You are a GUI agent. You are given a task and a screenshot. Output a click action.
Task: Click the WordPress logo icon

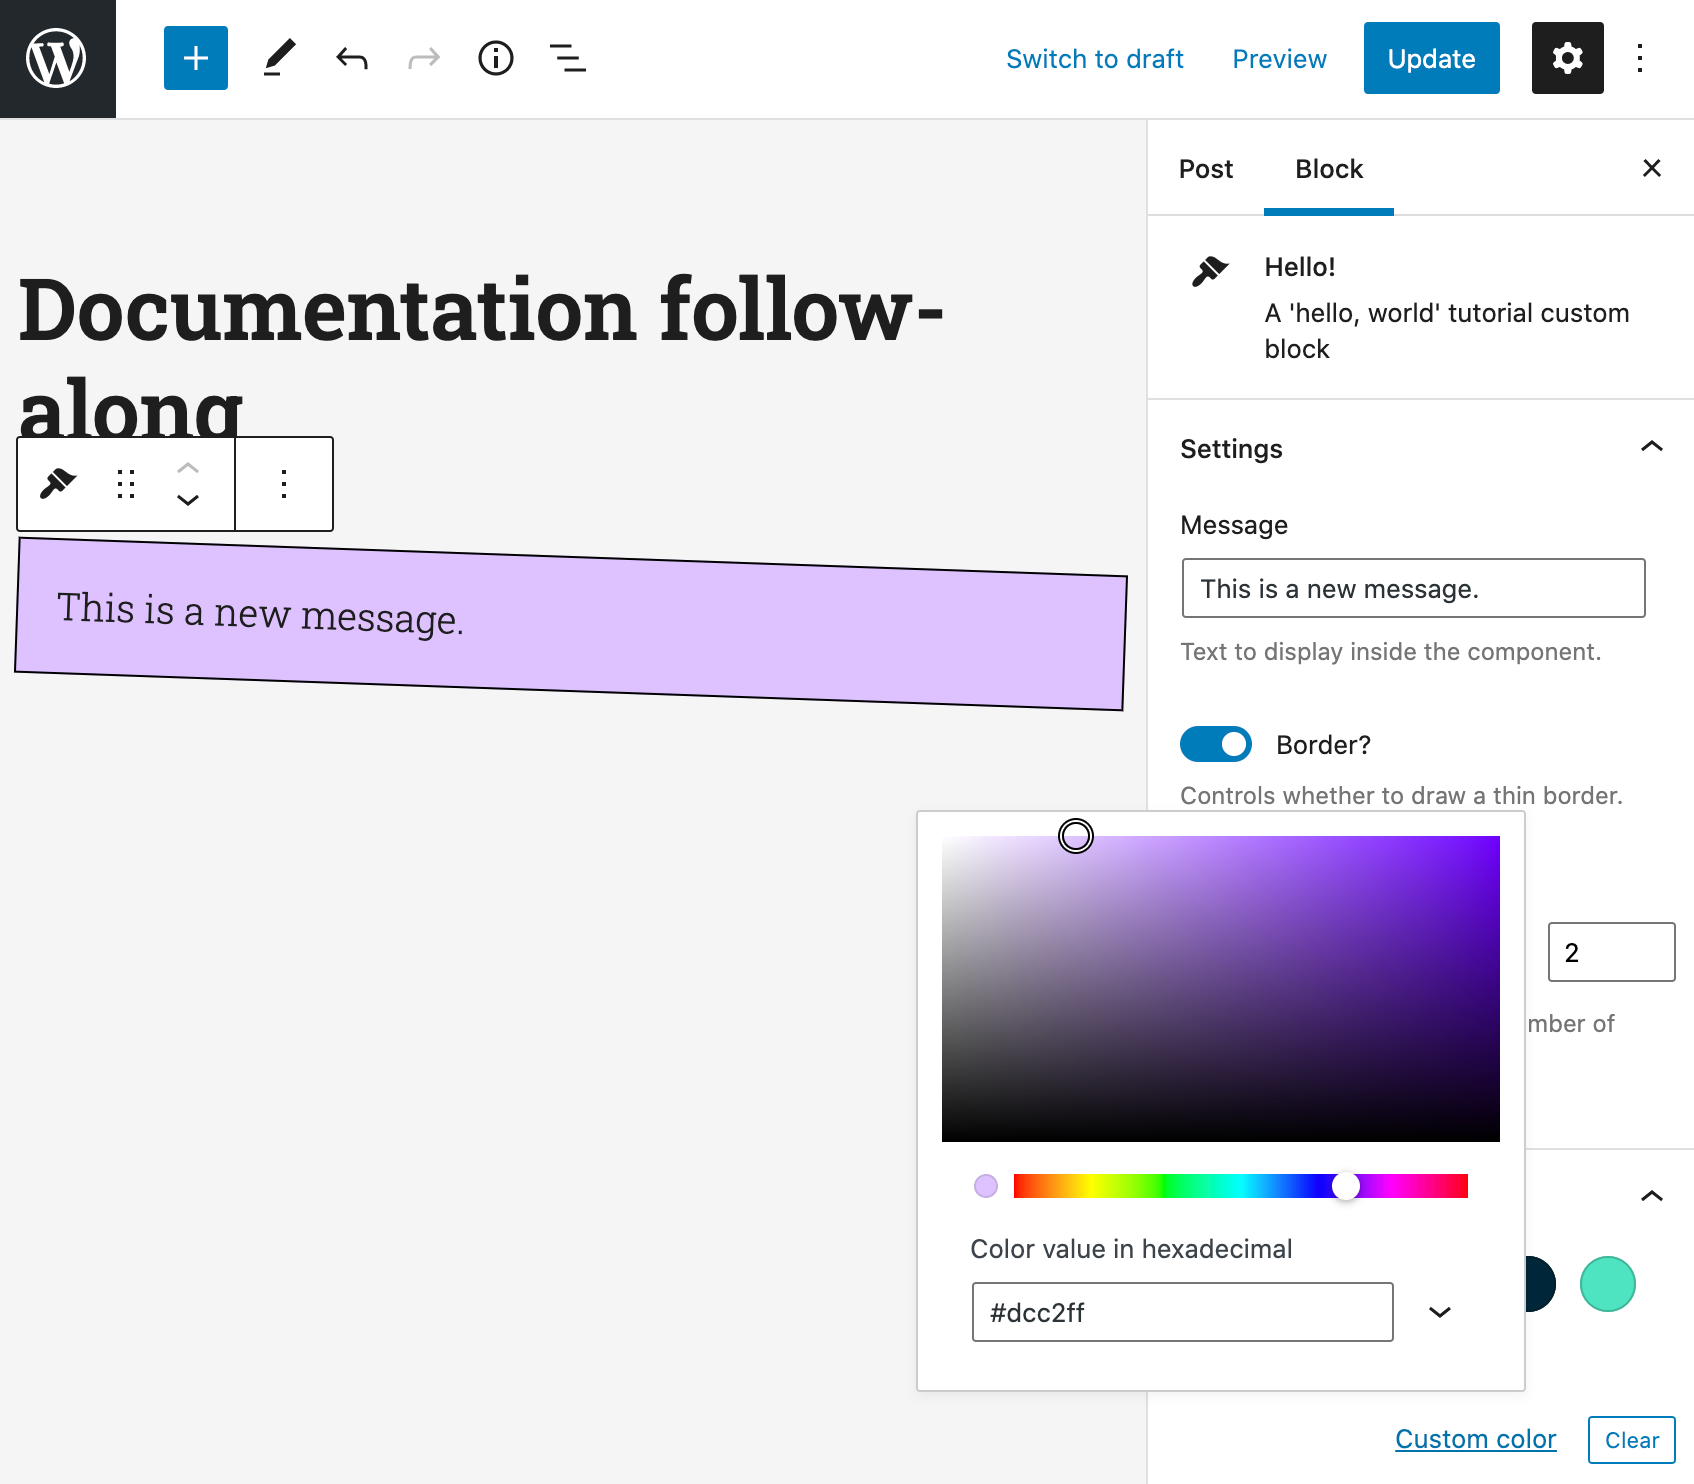57,59
